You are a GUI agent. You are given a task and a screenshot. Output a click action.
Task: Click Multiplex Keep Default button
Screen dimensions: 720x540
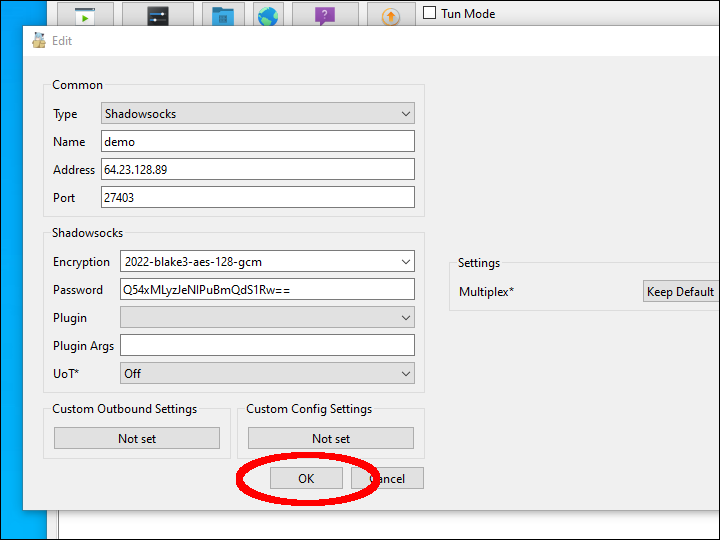pyautogui.click(x=681, y=292)
